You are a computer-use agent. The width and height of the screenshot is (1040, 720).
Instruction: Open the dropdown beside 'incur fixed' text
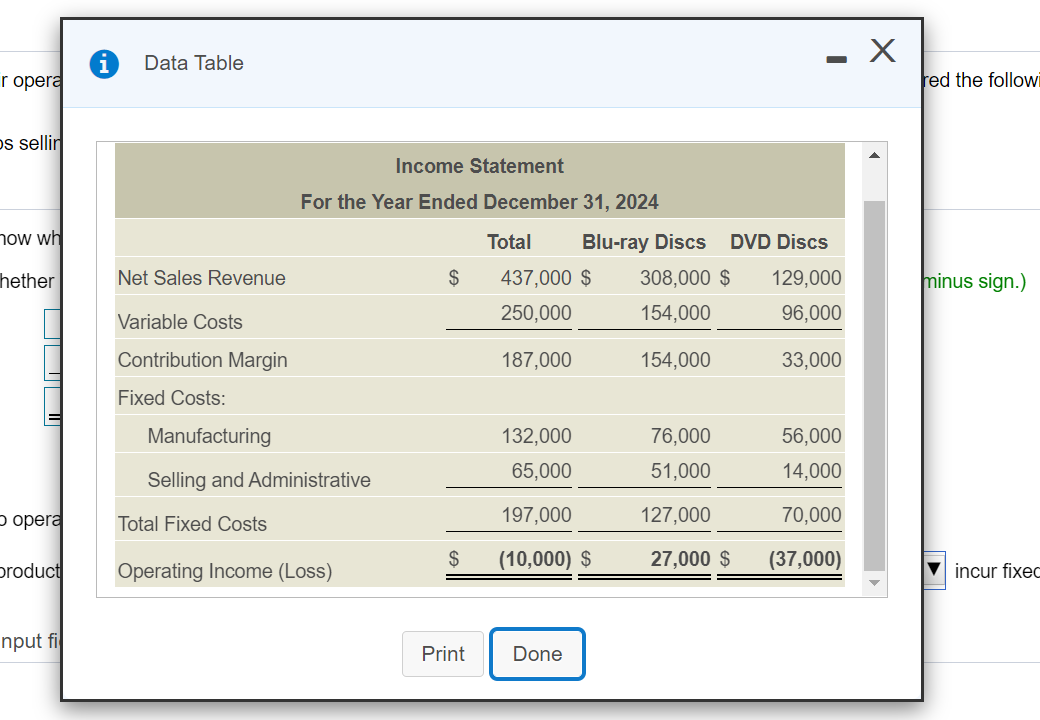(931, 569)
